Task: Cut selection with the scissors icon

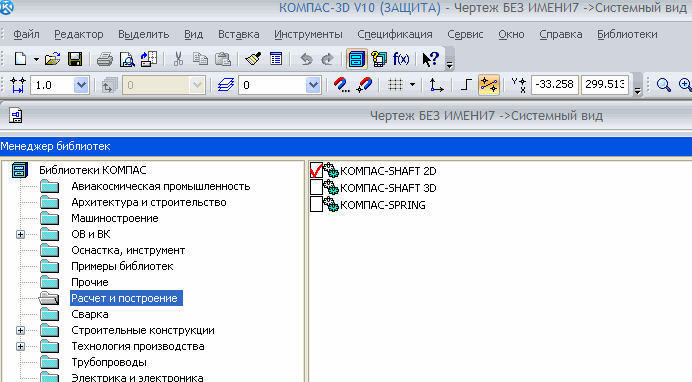Action: pos(178,59)
